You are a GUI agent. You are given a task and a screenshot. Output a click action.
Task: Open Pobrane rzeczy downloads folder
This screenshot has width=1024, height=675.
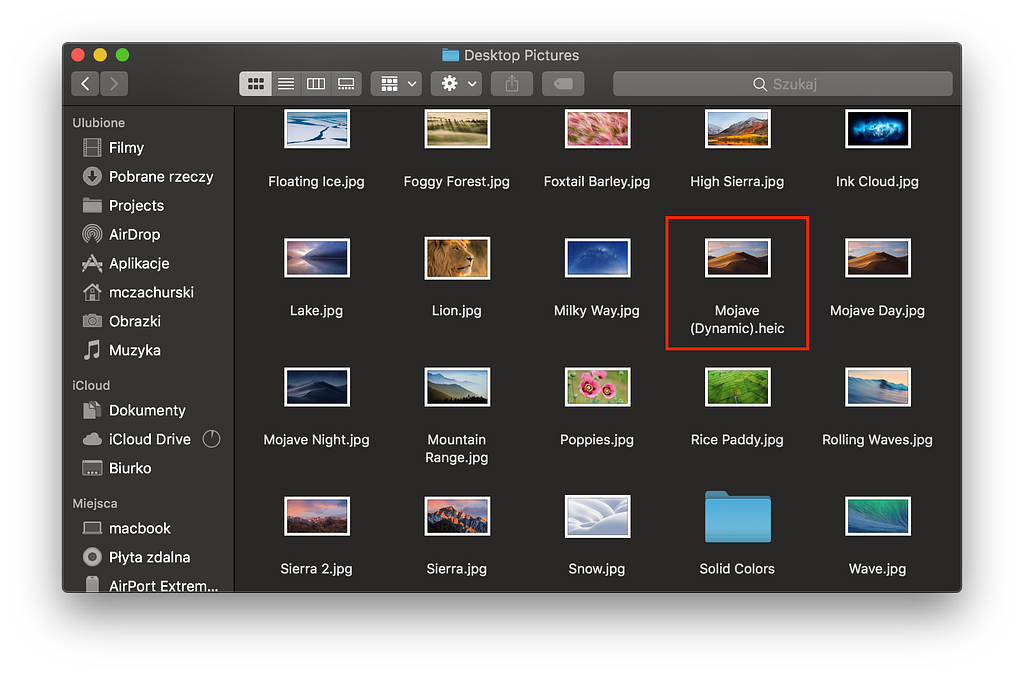(x=148, y=177)
